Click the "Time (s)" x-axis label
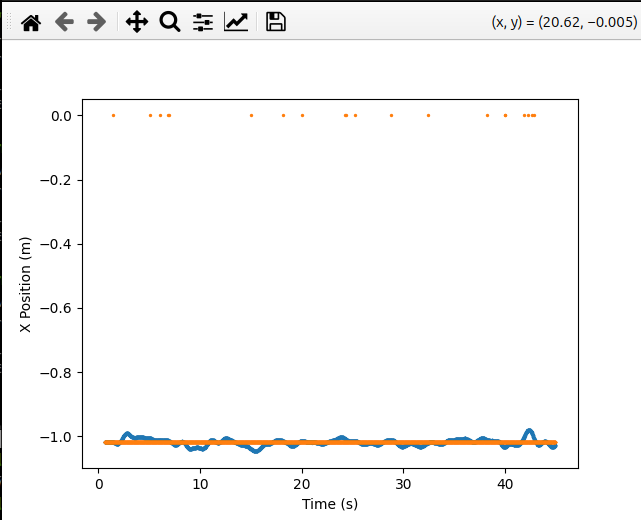Screen dimensions: 641x520 click(x=329, y=504)
